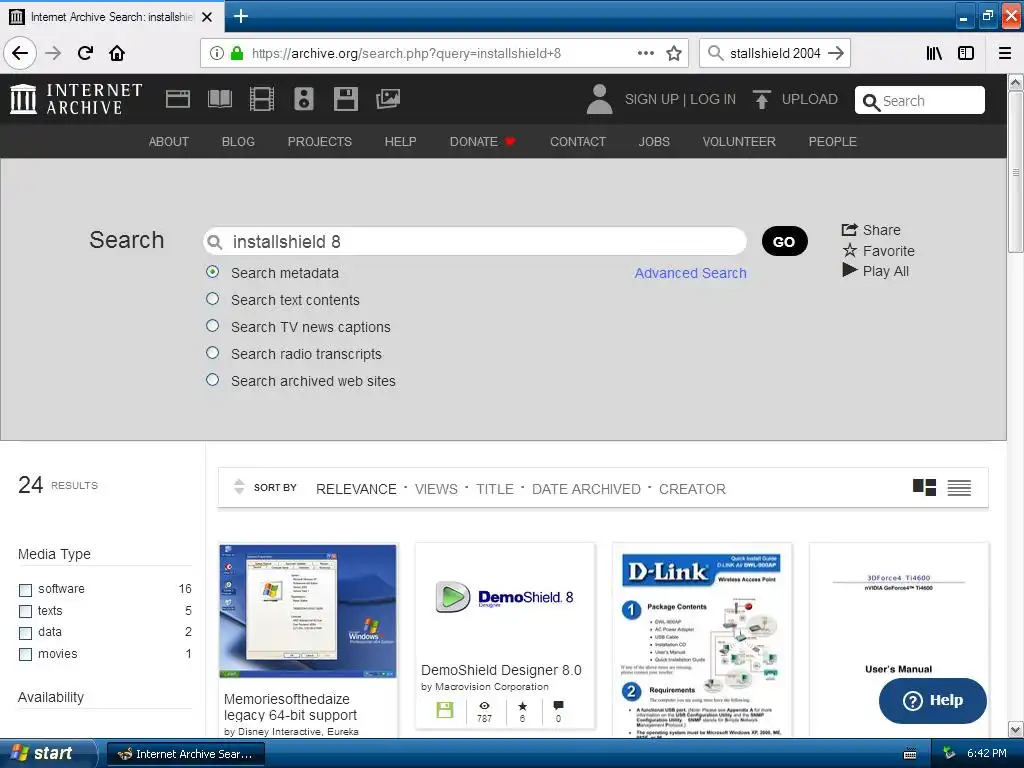Click the page vertical scrollbar thumb
The width and height of the screenshot is (1024, 768).
(x=1016, y=171)
